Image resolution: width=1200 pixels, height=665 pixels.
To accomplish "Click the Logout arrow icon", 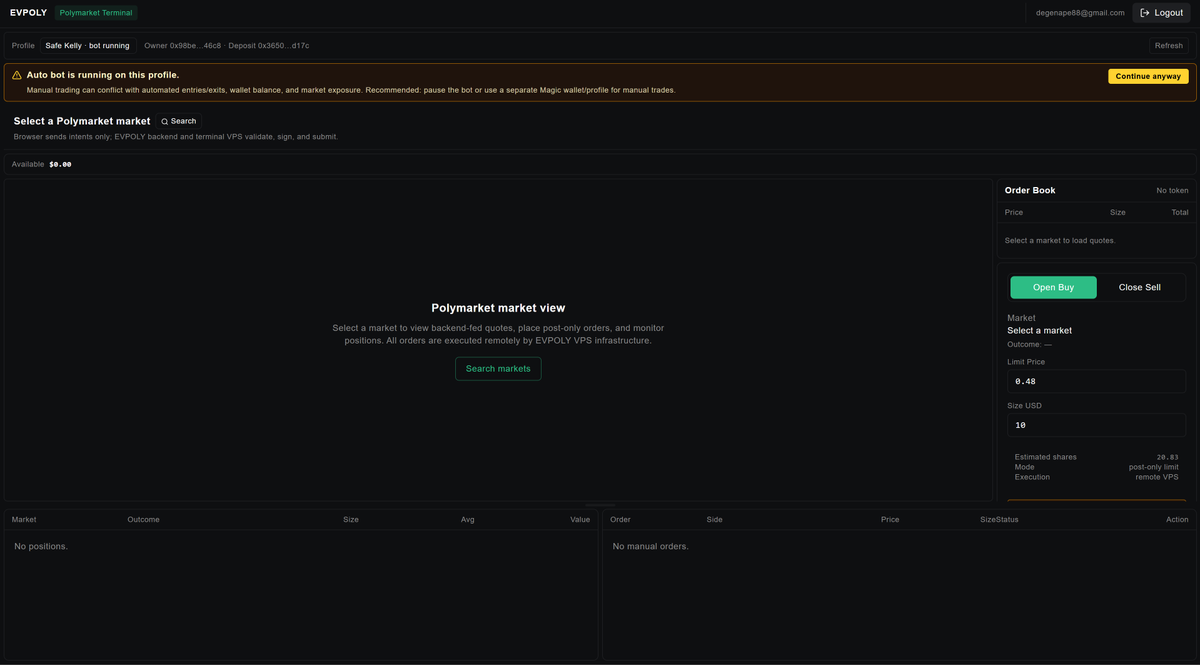I will (x=1145, y=13).
